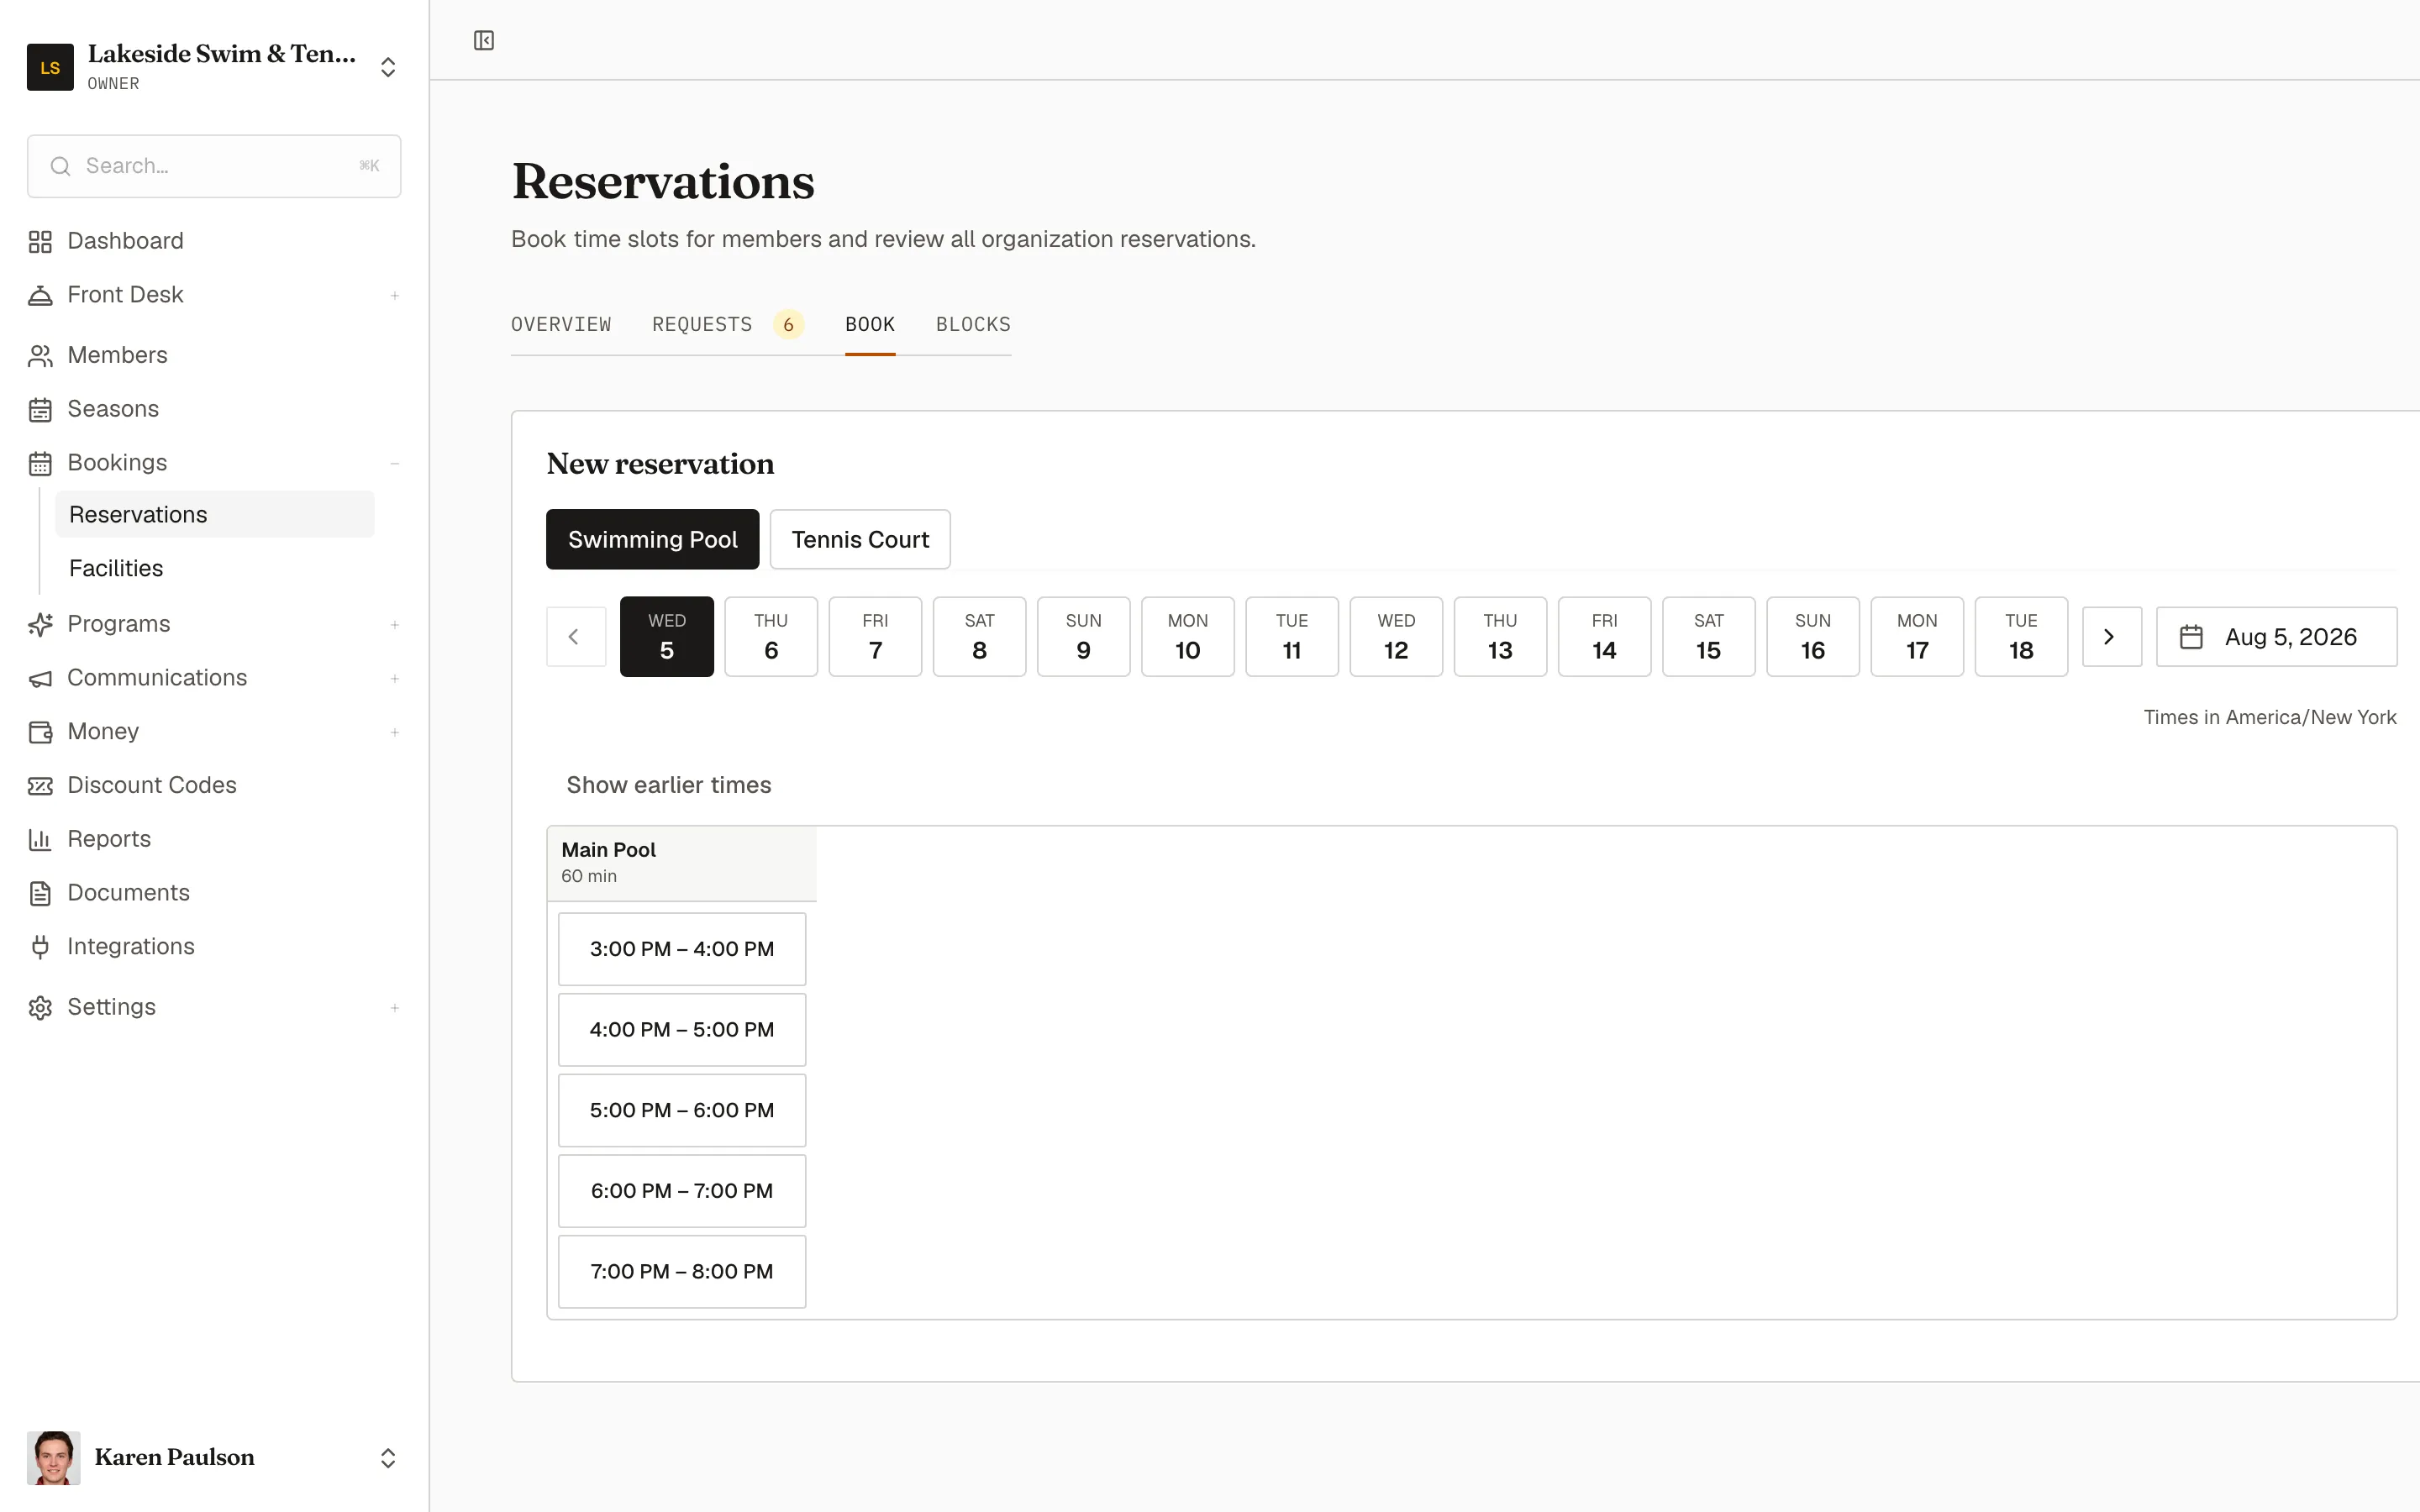Select the Tennis Court facility
2420x1512 pixels.
(x=860, y=540)
